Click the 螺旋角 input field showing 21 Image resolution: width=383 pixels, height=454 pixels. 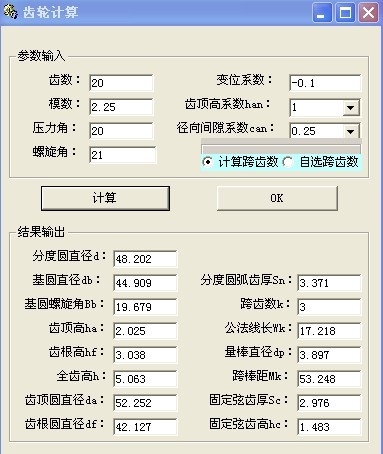click(122, 155)
